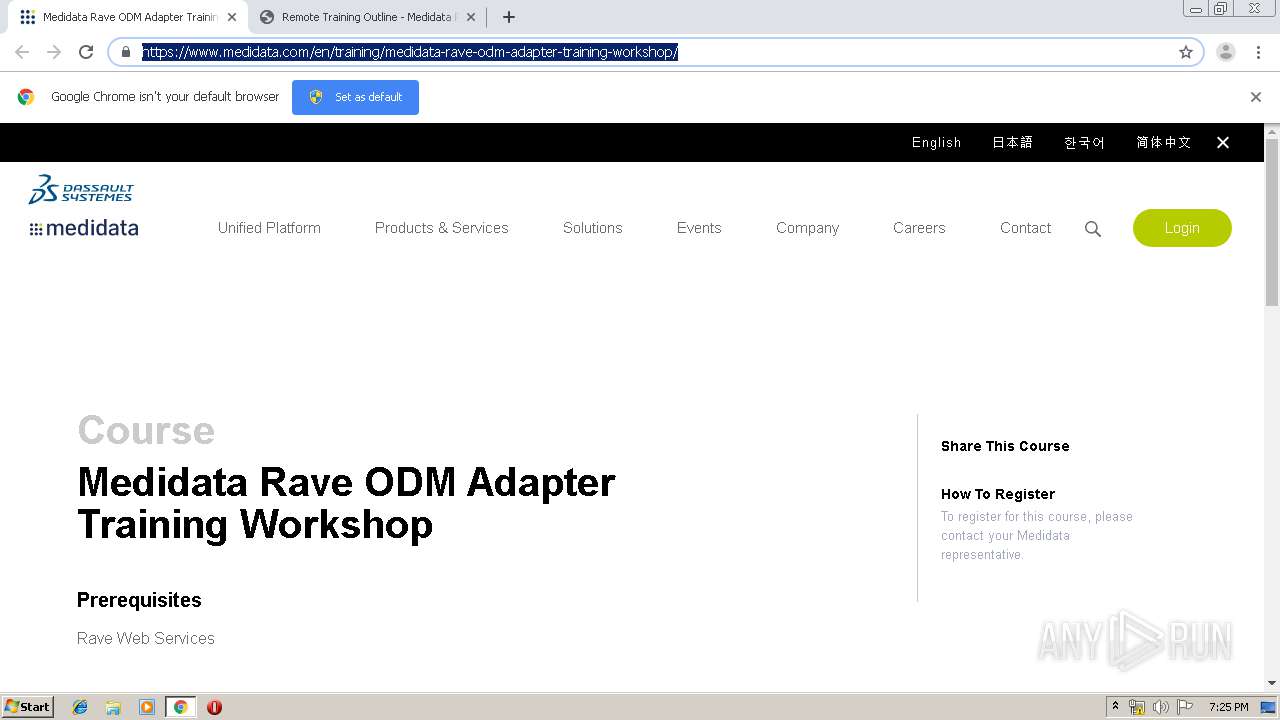Click the Chrome taskbar icon
The height and width of the screenshot is (720, 1280).
point(180,707)
